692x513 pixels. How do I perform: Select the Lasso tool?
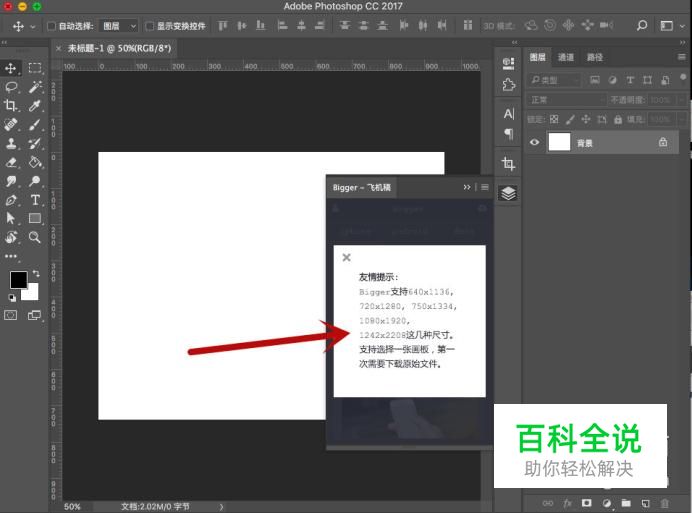[11, 87]
